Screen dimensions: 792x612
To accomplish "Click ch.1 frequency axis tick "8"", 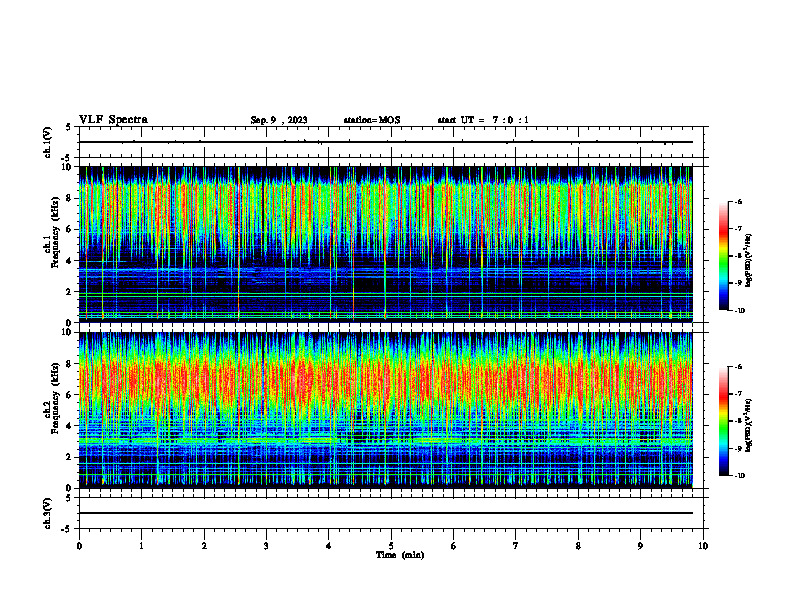I will (70, 198).
